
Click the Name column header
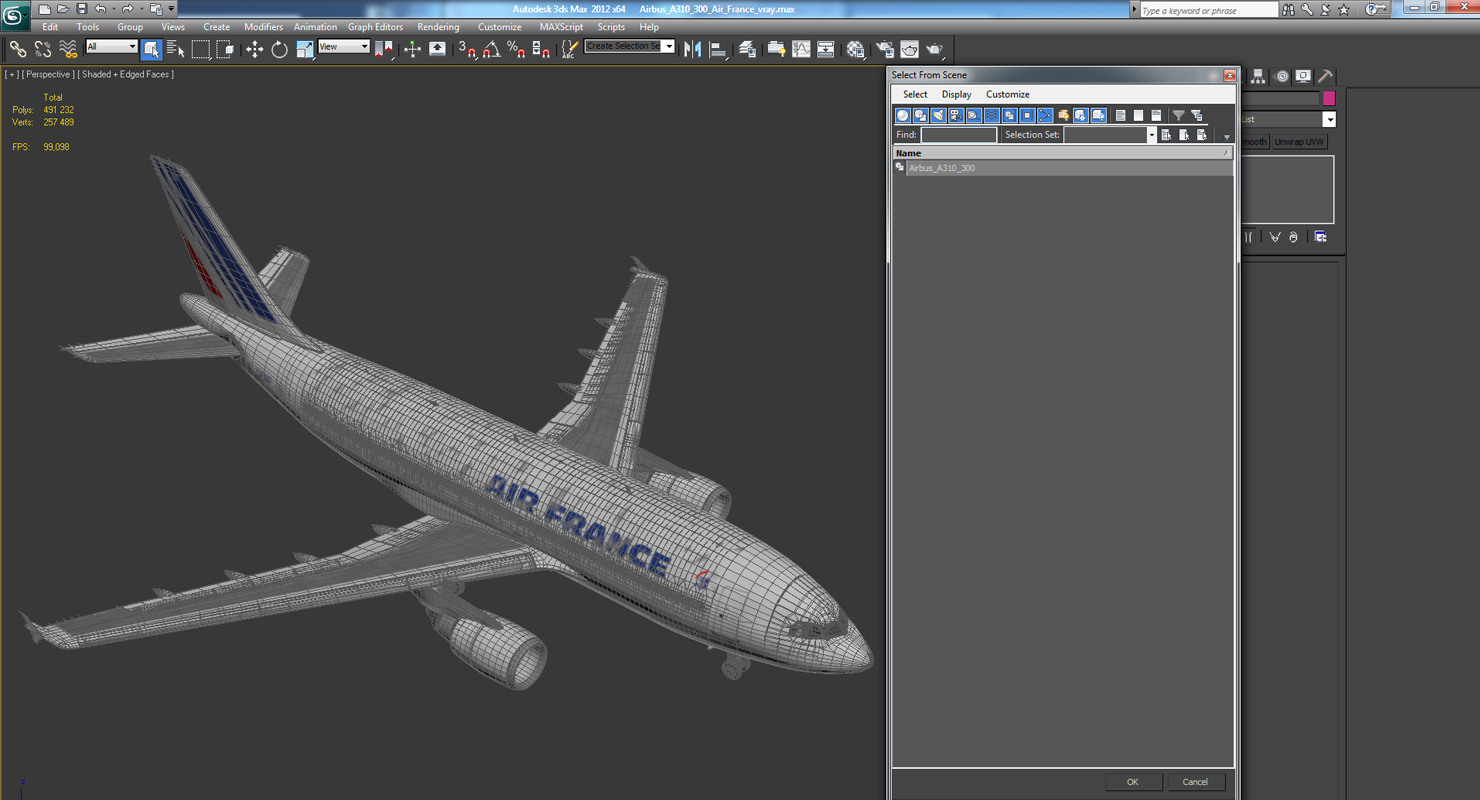(x=1063, y=153)
